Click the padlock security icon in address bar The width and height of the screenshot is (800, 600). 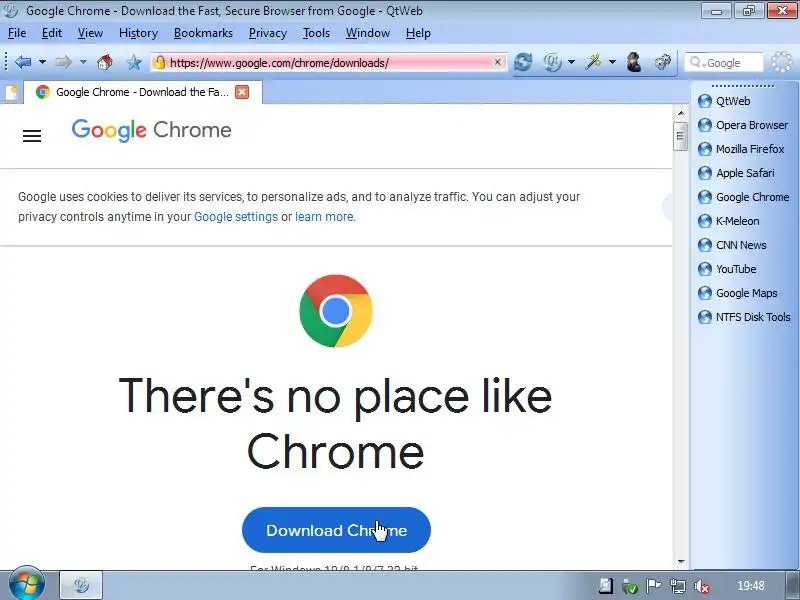click(x=160, y=62)
